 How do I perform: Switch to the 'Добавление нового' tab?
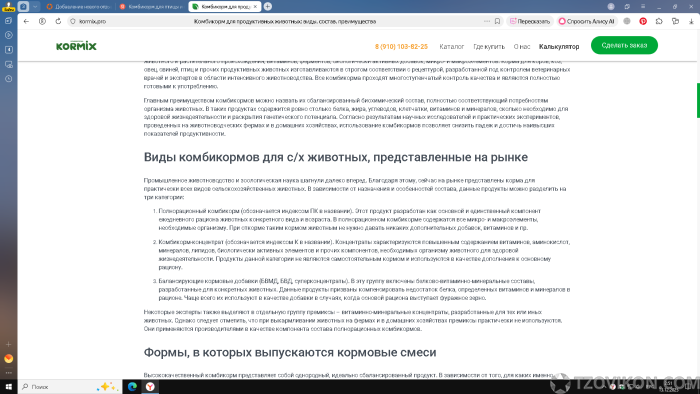coord(79,7)
